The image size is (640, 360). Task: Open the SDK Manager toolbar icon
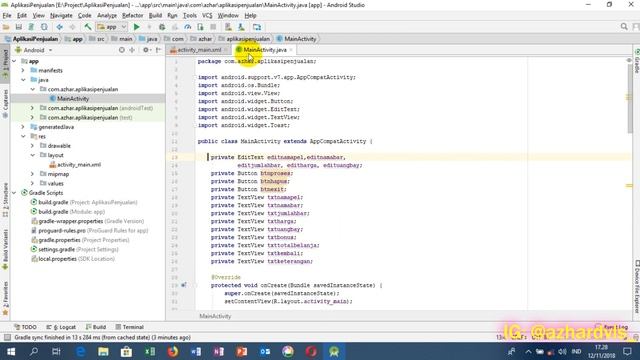[241, 27]
